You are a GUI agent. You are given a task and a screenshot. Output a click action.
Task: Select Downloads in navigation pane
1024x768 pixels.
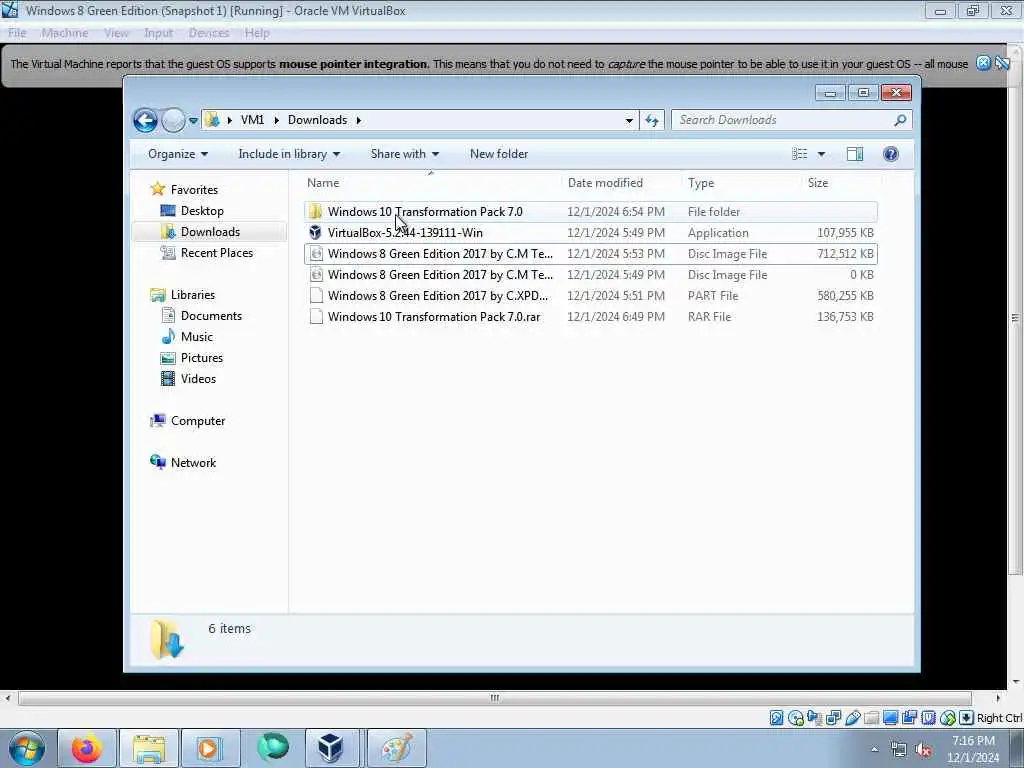coord(210,232)
